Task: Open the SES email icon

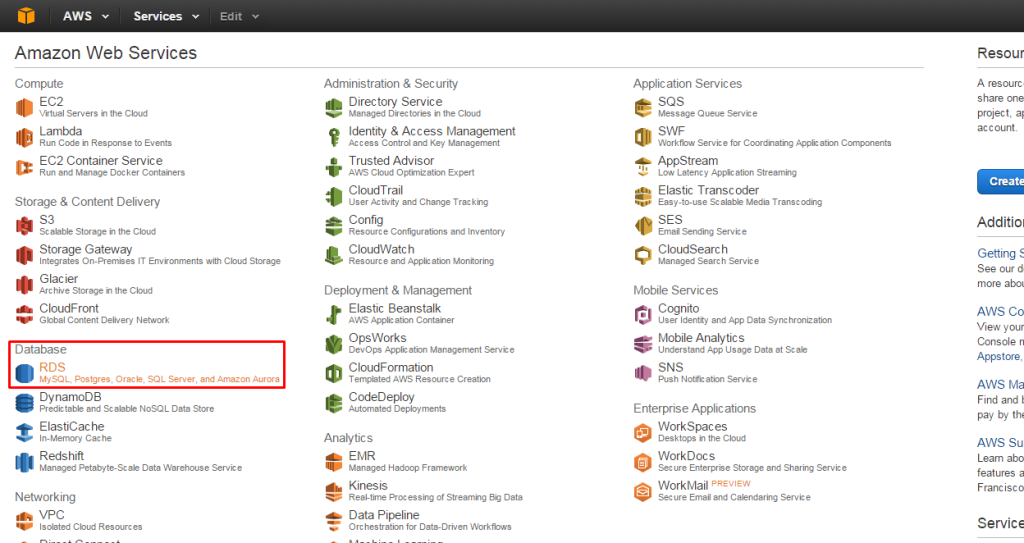Action: pyautogui.click(x=643, y=226)
